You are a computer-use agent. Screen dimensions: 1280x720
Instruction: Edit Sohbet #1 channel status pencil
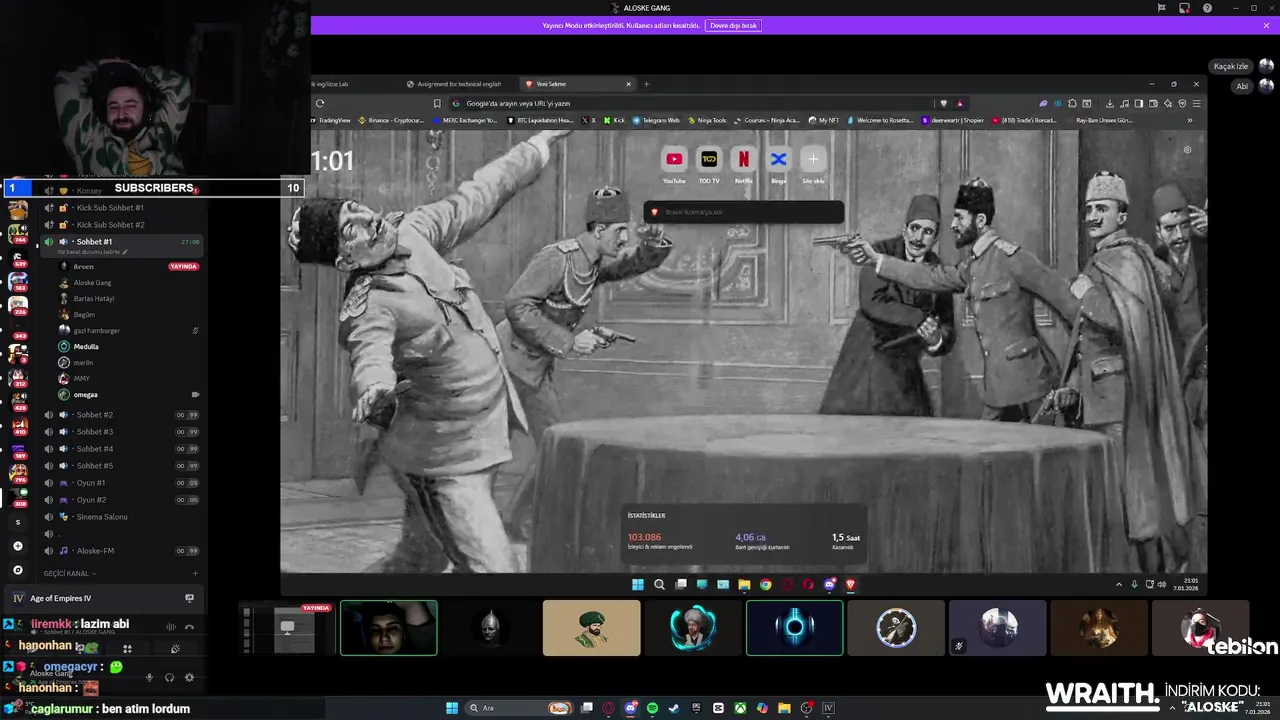pos(125,252)
